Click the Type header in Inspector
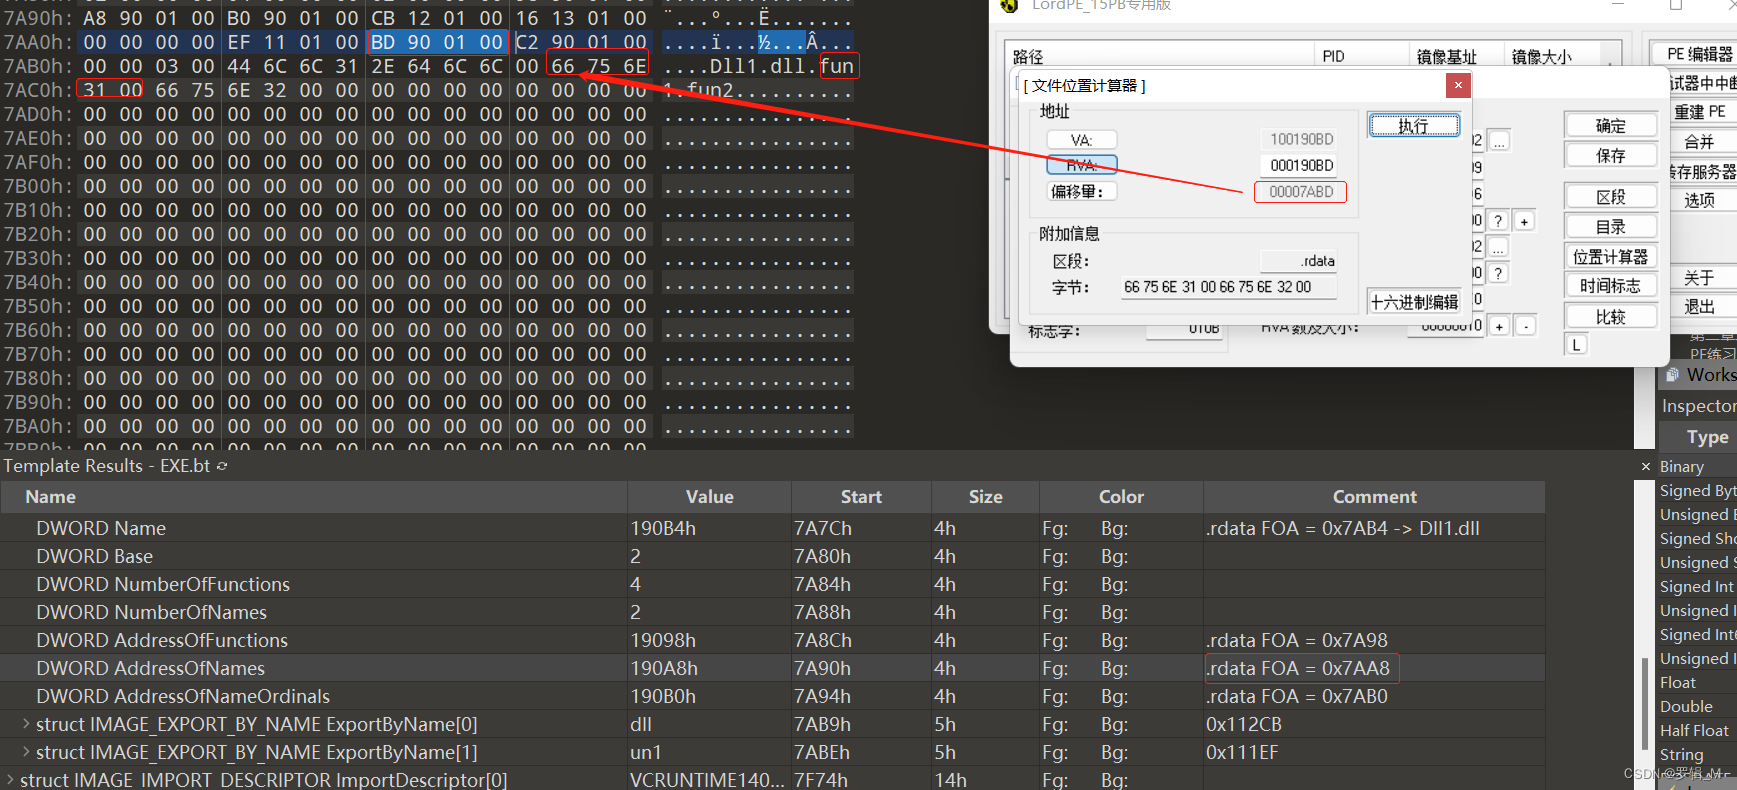 pyautogui.click(x=1707, y=437)
